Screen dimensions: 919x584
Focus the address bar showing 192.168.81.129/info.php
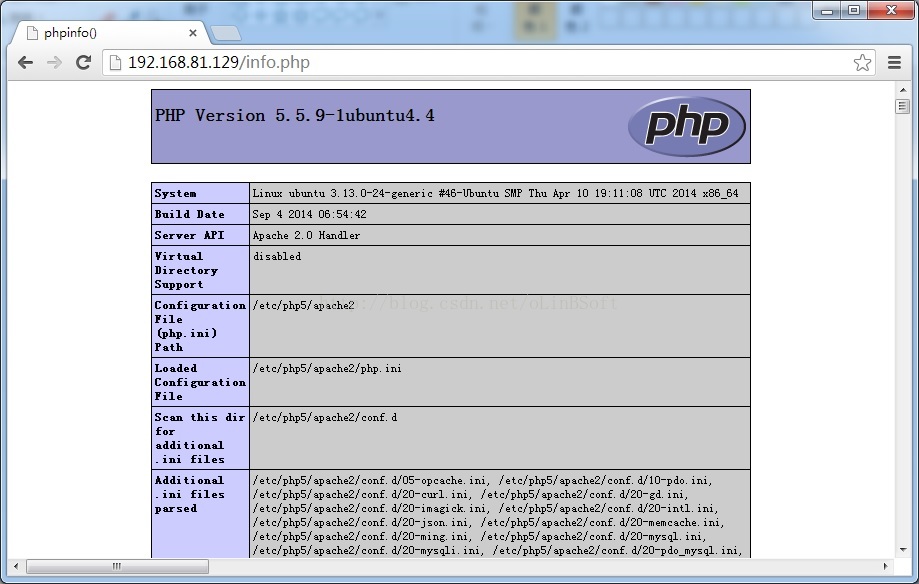[x=489, y=62]
